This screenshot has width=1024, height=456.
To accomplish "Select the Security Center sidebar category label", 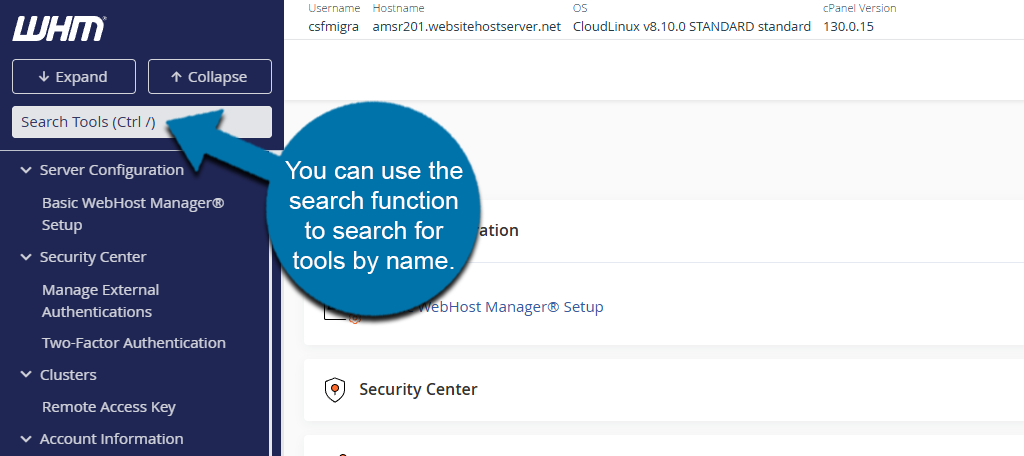I will (x=93, y=257).
